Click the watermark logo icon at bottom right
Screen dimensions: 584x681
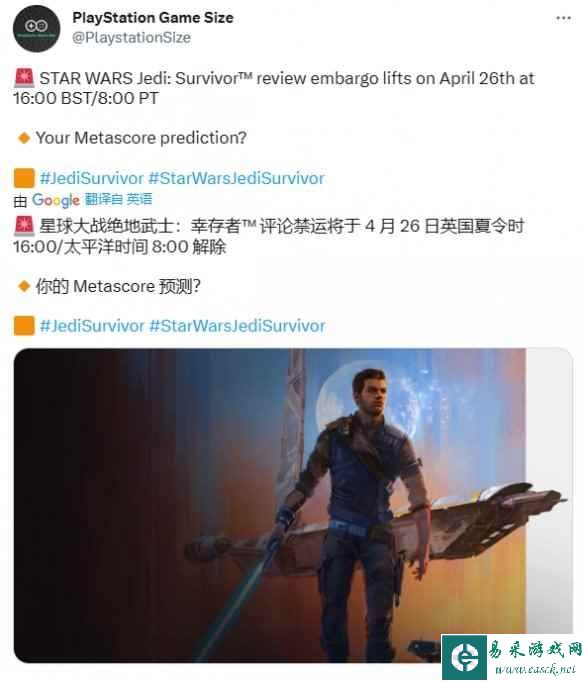tap(464, 657)
